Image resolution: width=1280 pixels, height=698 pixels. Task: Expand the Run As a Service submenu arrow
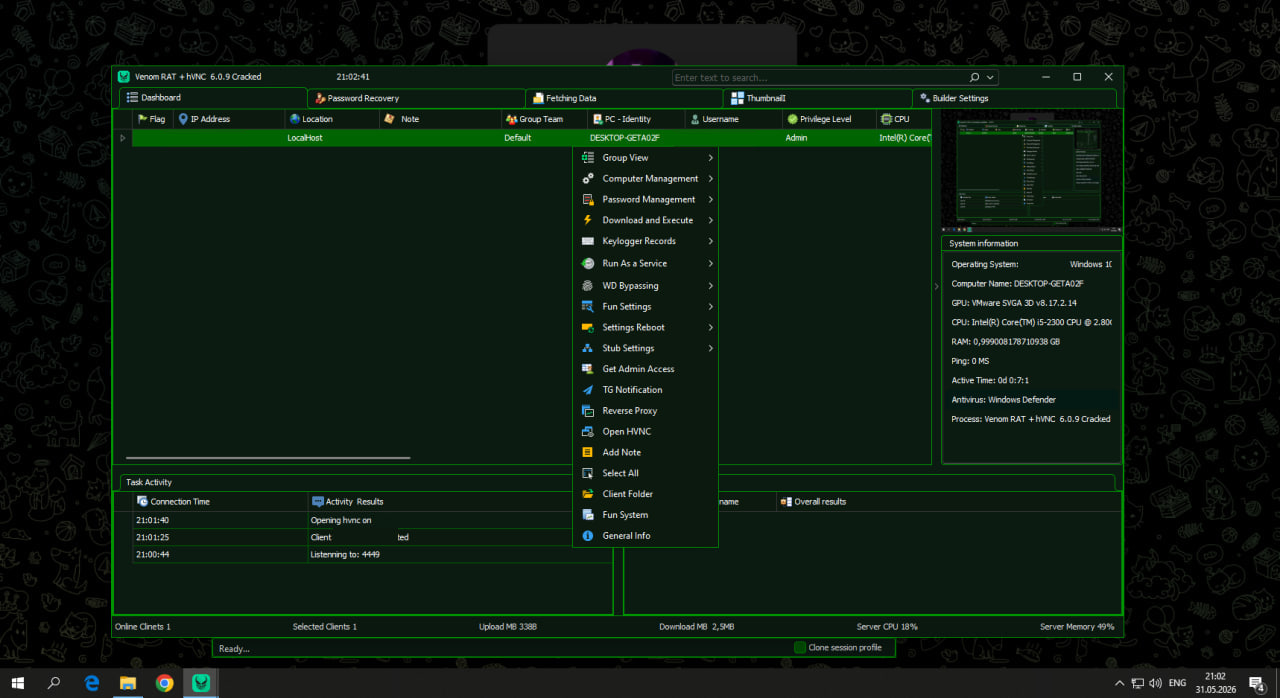(710, 264)
